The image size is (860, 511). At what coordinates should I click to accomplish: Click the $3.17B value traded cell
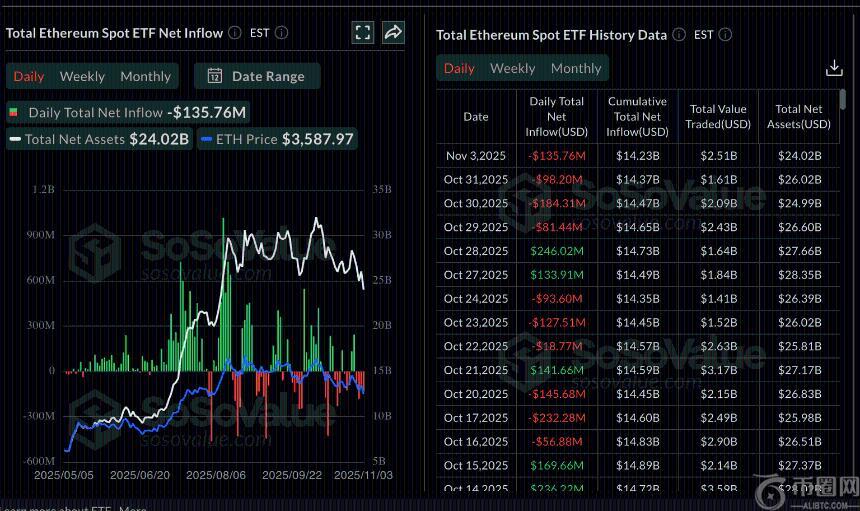[x=718, y=370]
